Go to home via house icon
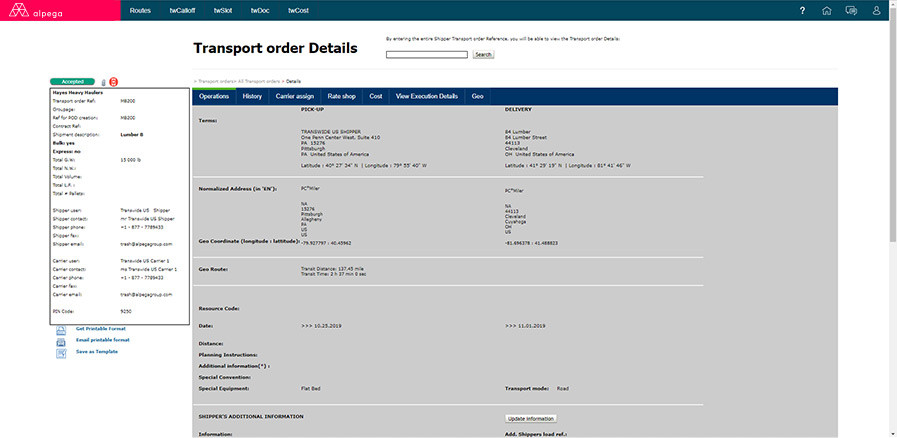The width and height of the screenshot is (897, 438). point(826,11)
